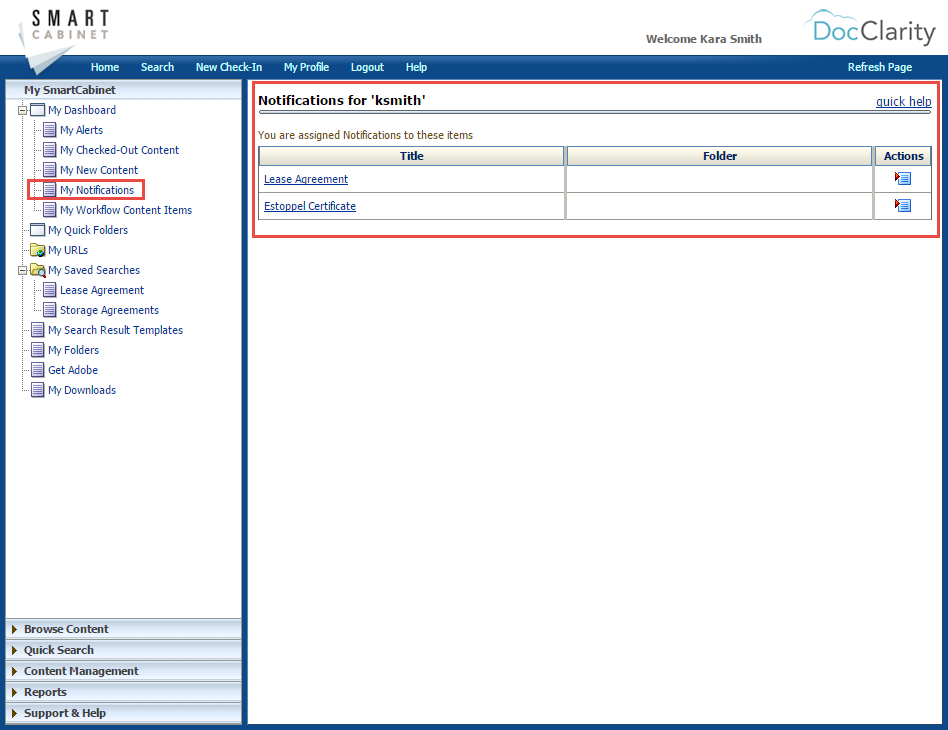Image resolution: width=948 pixels, height=730 pixels.
Task: Open Actions icon for Lease Agreement notification
Action: 902,178
